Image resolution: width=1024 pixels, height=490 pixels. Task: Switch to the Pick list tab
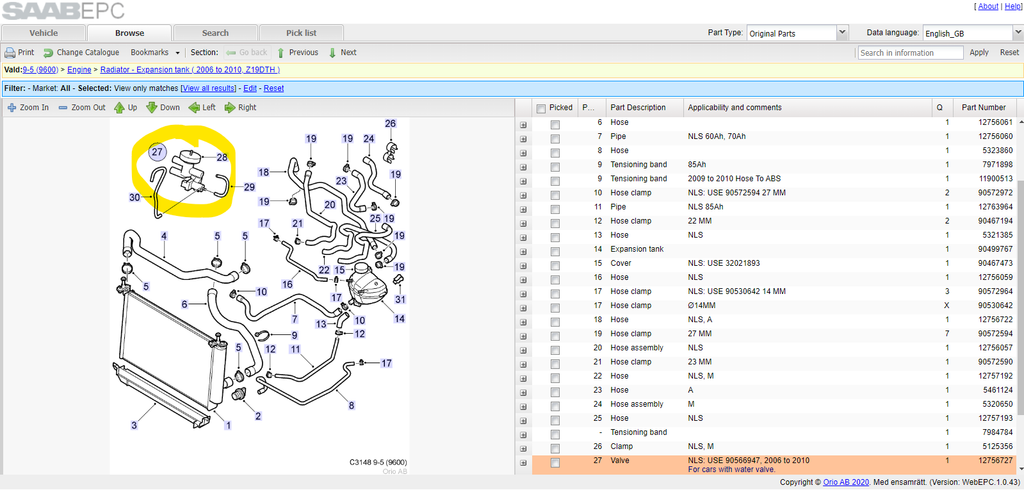pyautogui.click(x=301, y=33)
